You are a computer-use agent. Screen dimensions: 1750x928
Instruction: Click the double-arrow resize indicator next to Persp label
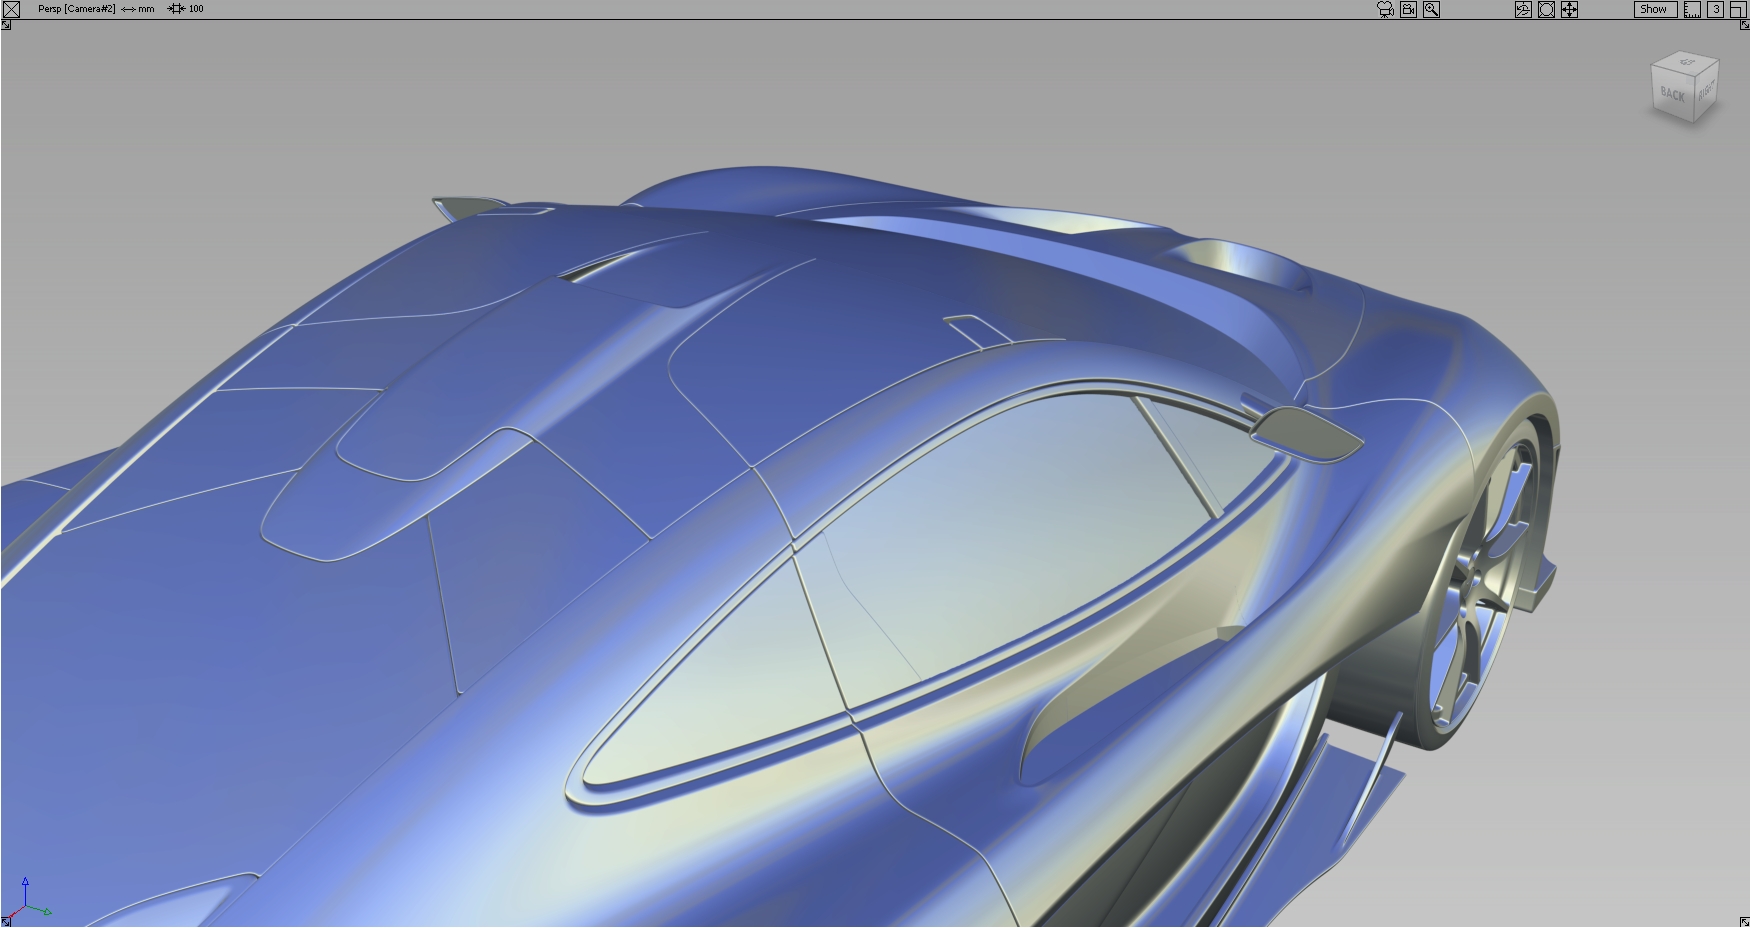128,9
